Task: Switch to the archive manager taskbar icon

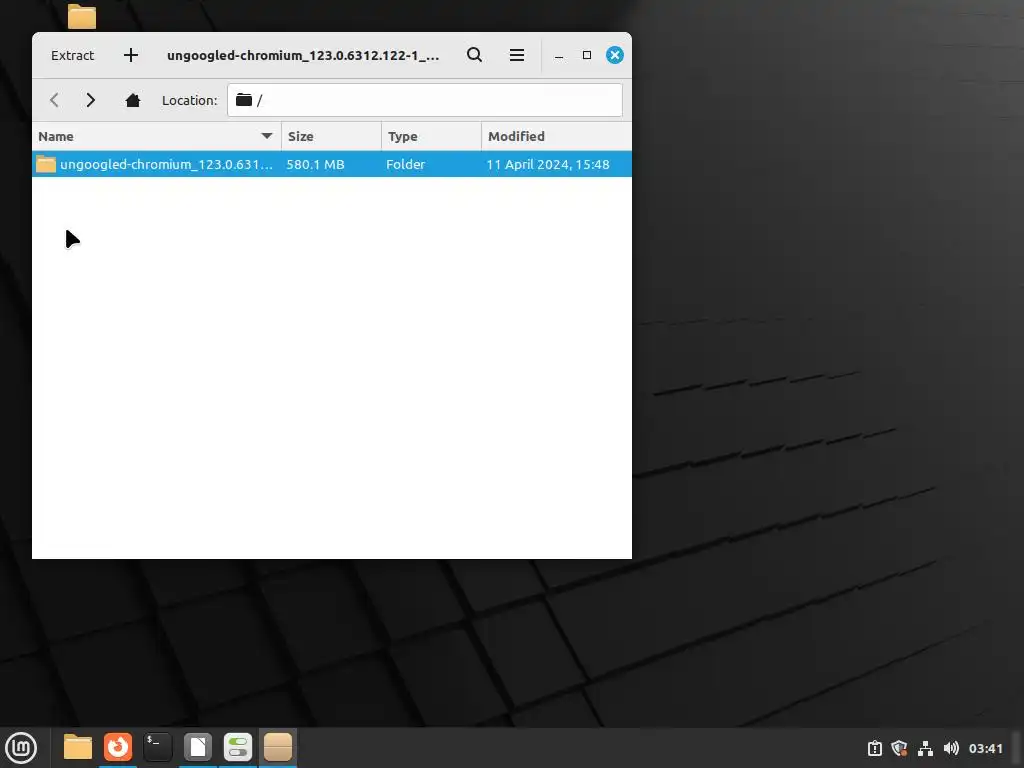Action: pos(278,747)
